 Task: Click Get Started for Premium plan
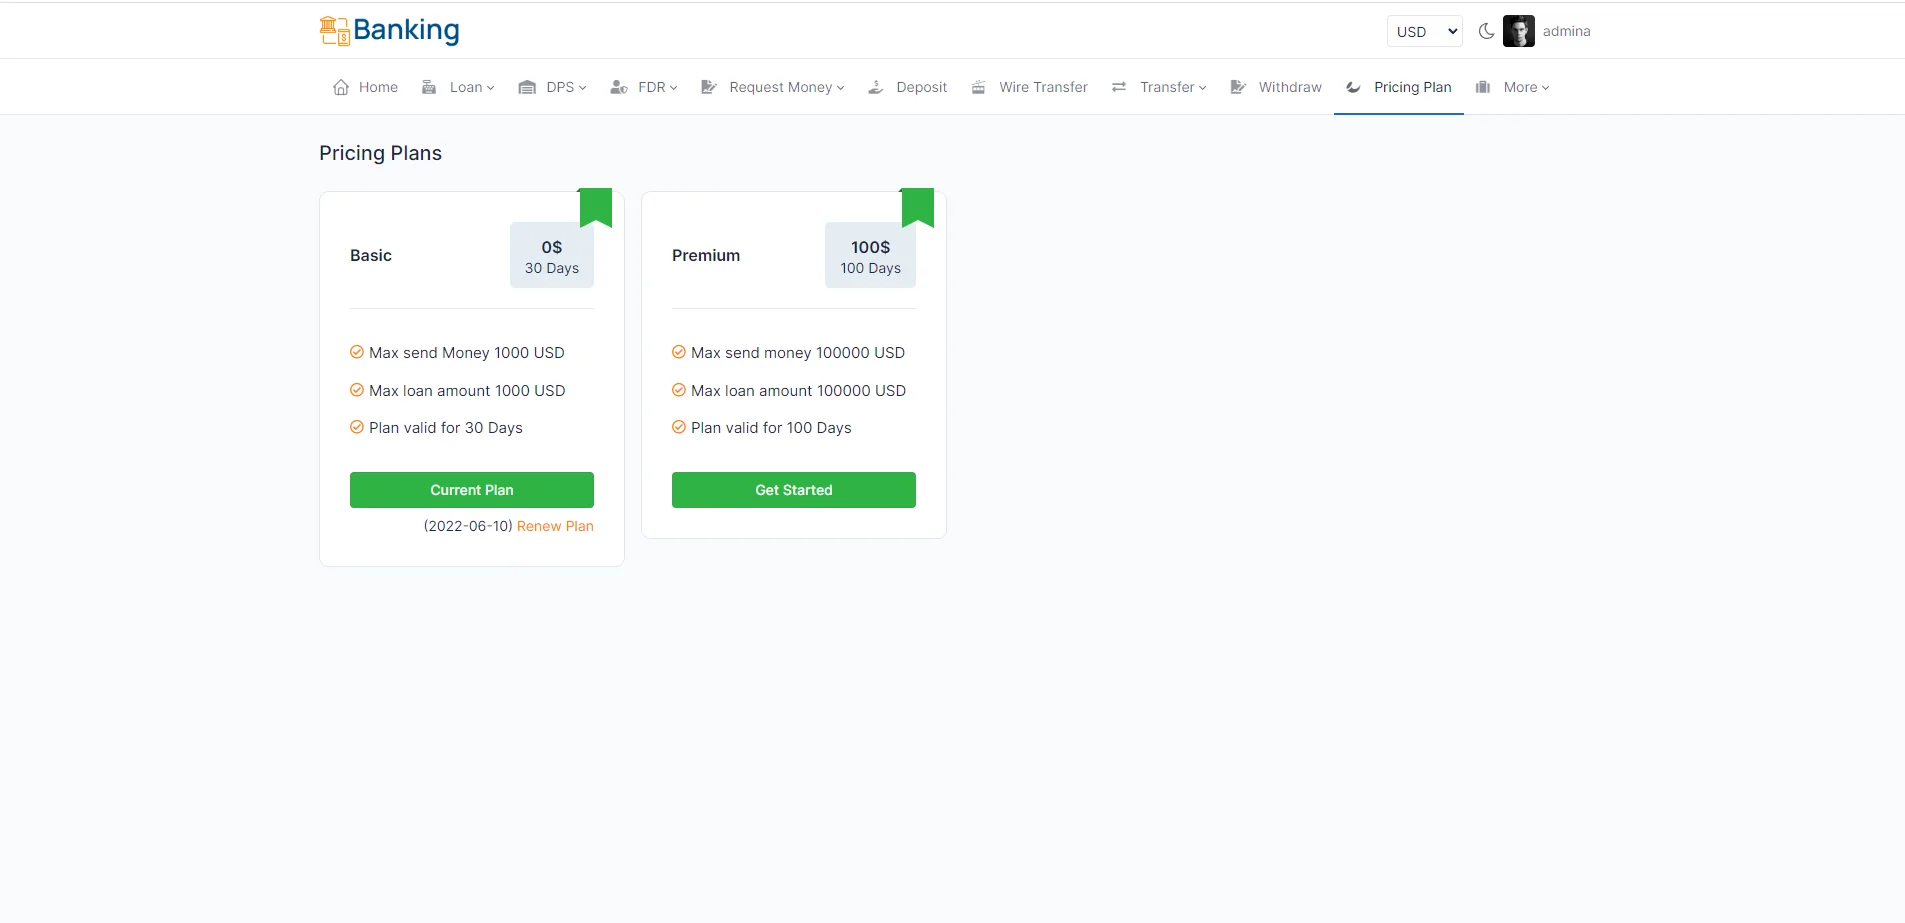[793, 490]
